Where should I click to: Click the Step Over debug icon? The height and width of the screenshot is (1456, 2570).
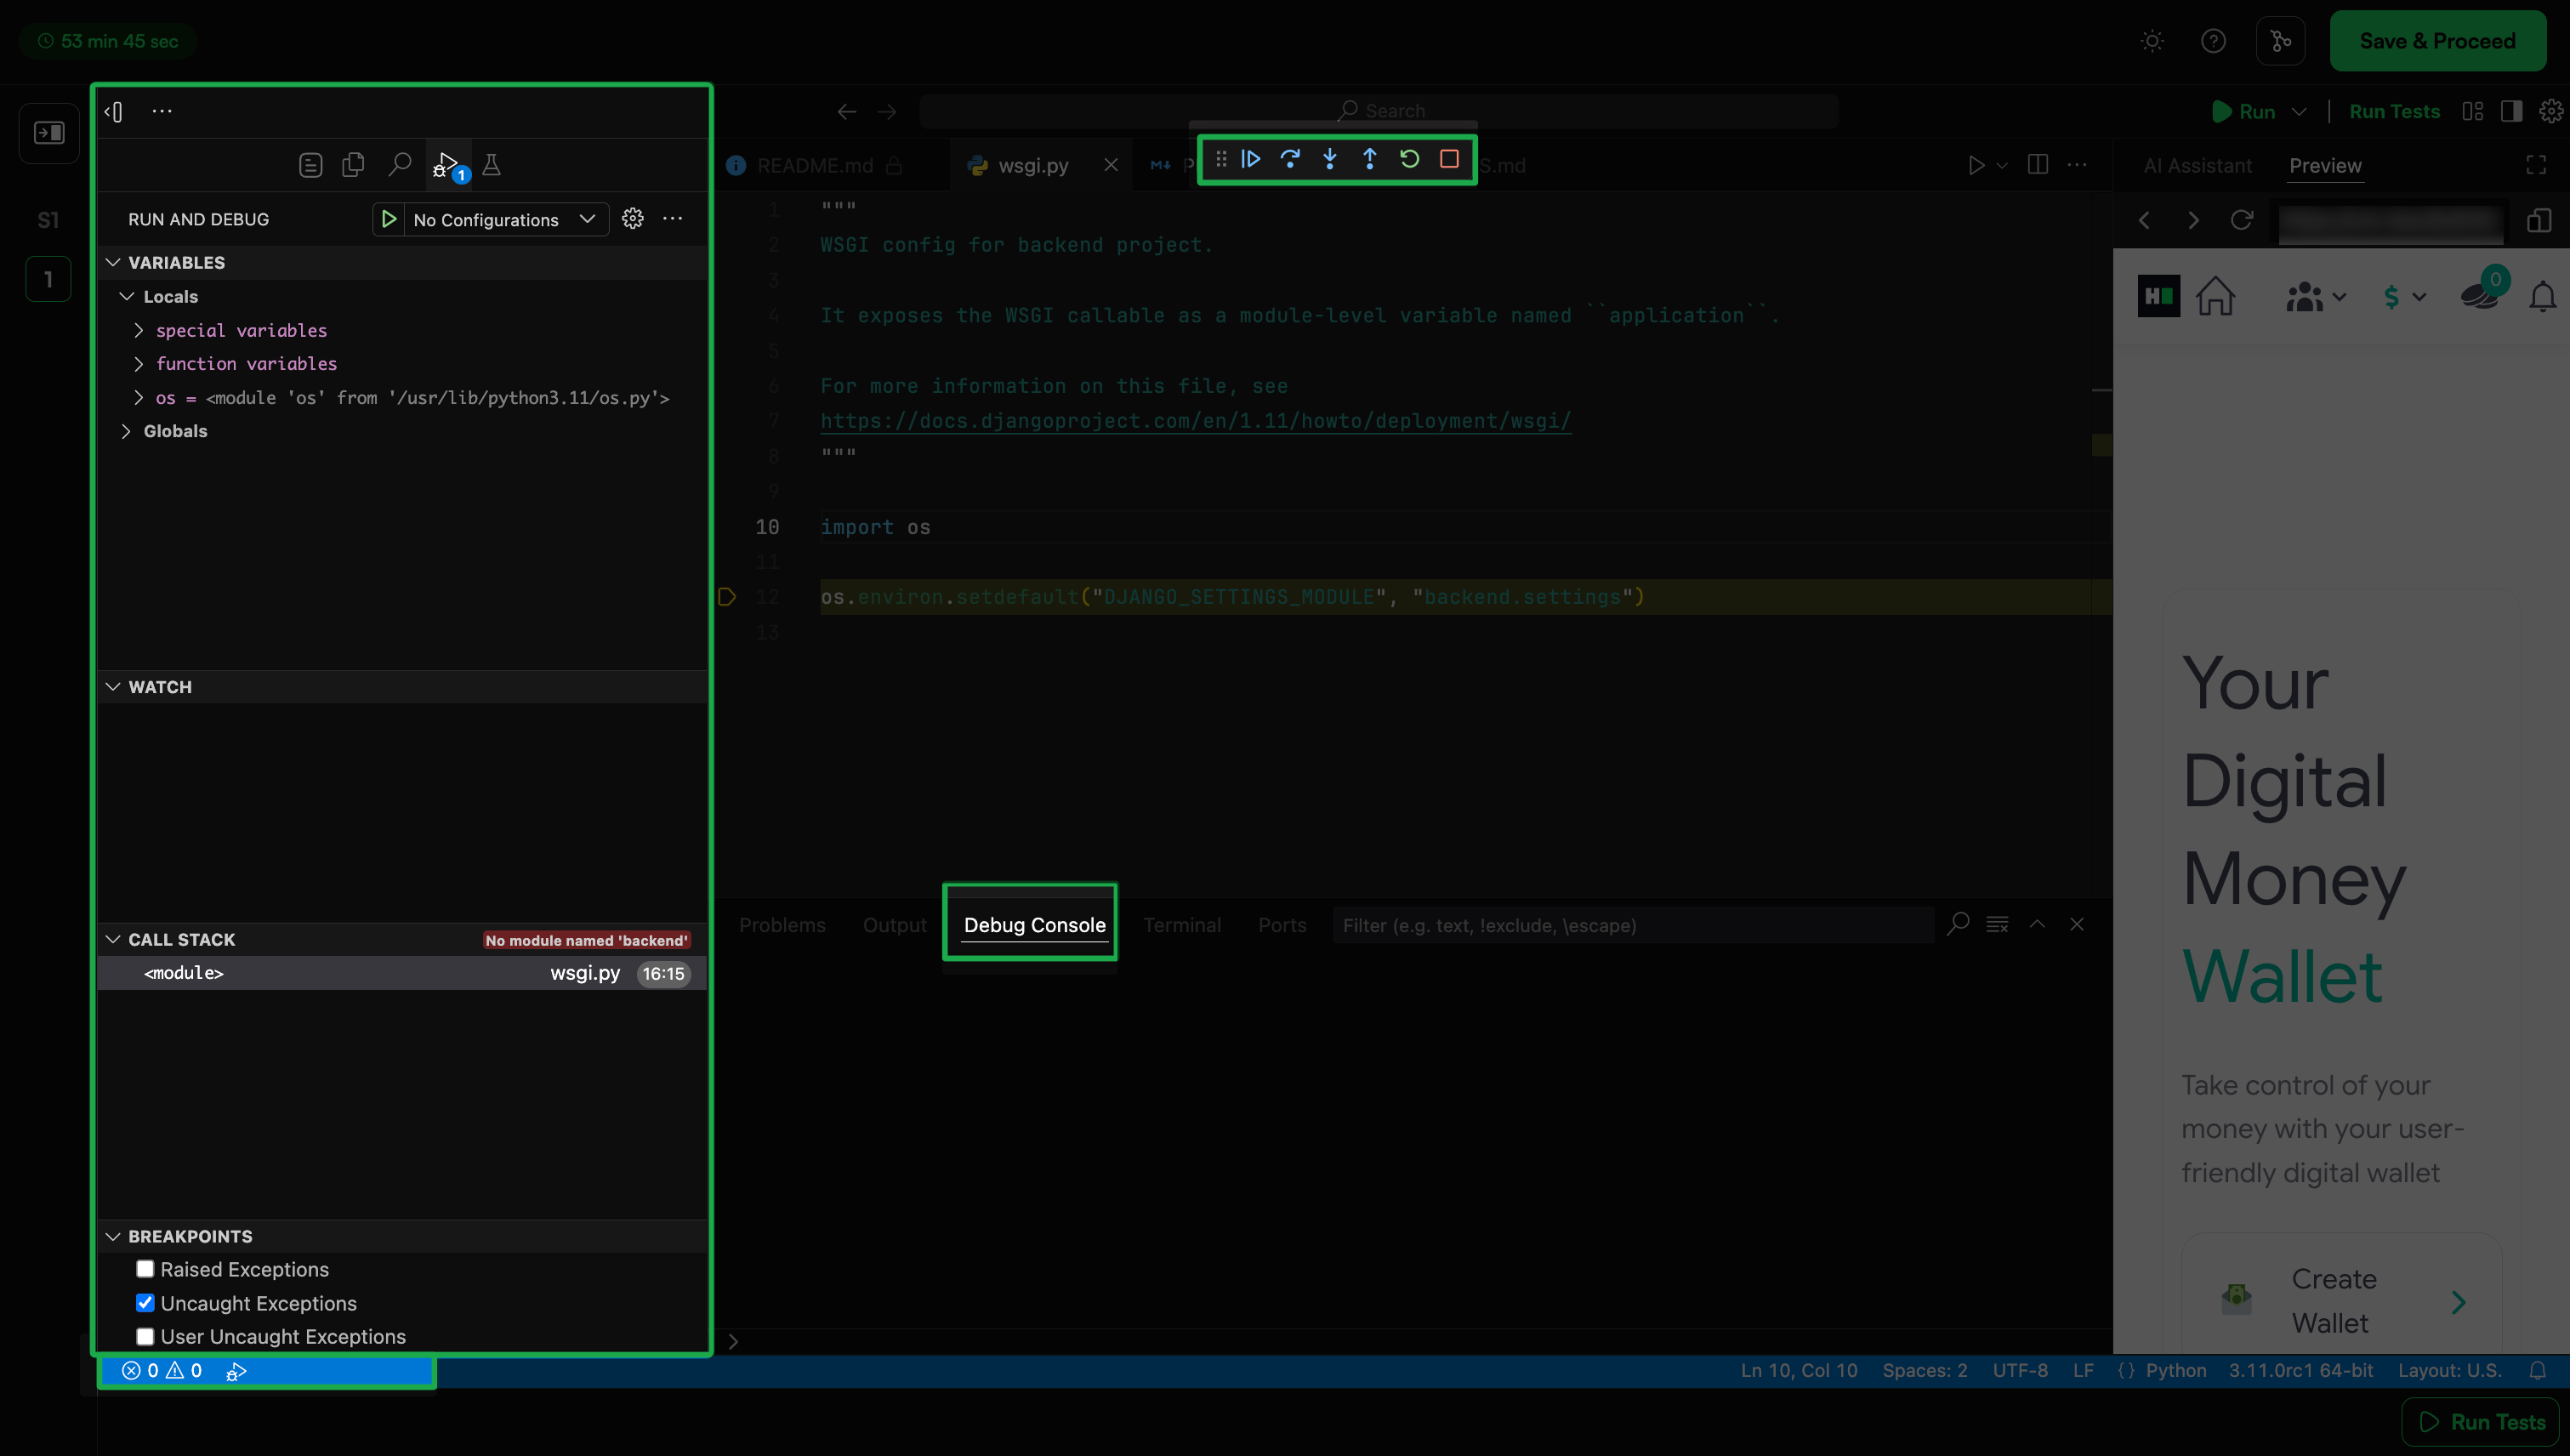1290,159
